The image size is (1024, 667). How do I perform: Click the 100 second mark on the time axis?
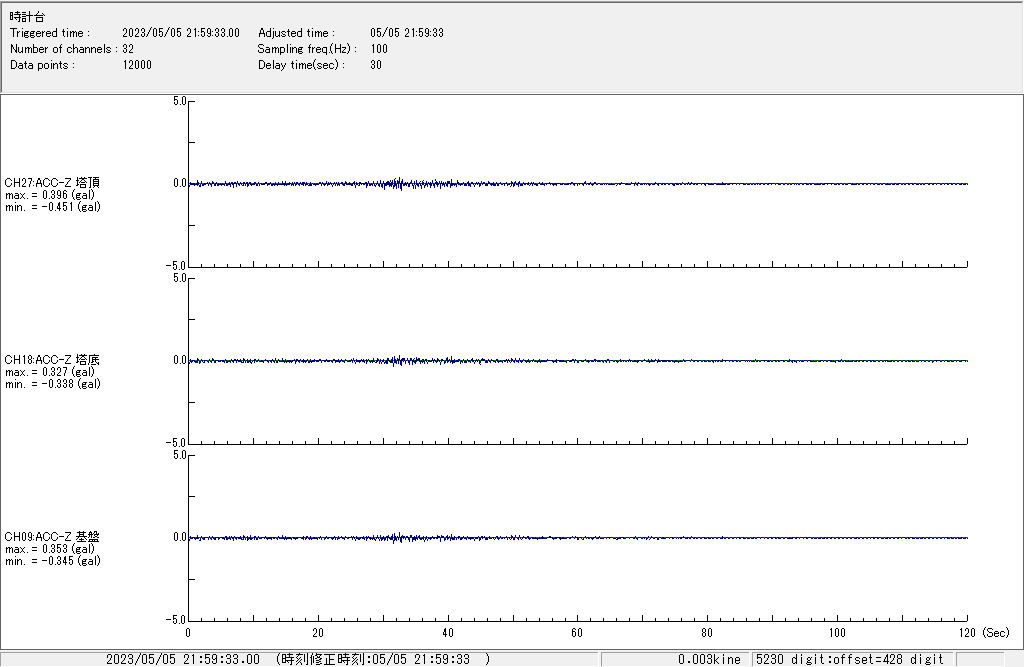pyautogui.click(x=837, y=633)
